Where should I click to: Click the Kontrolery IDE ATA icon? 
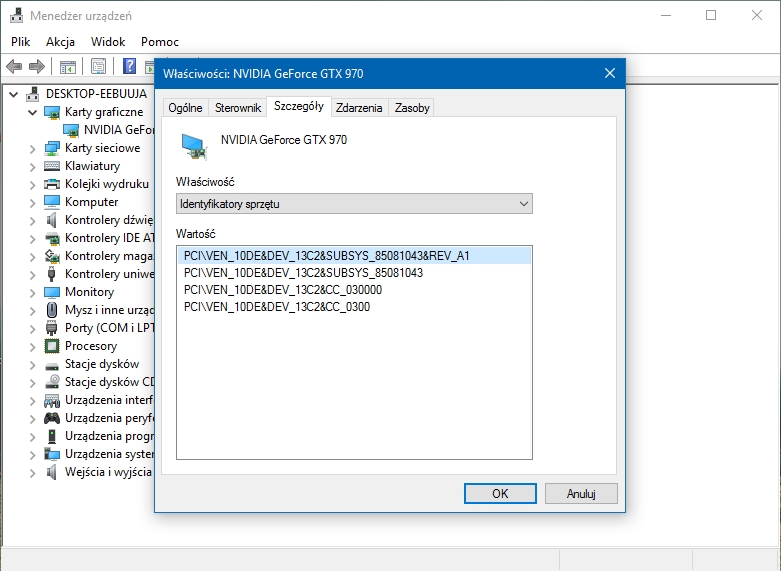[52, 238]
